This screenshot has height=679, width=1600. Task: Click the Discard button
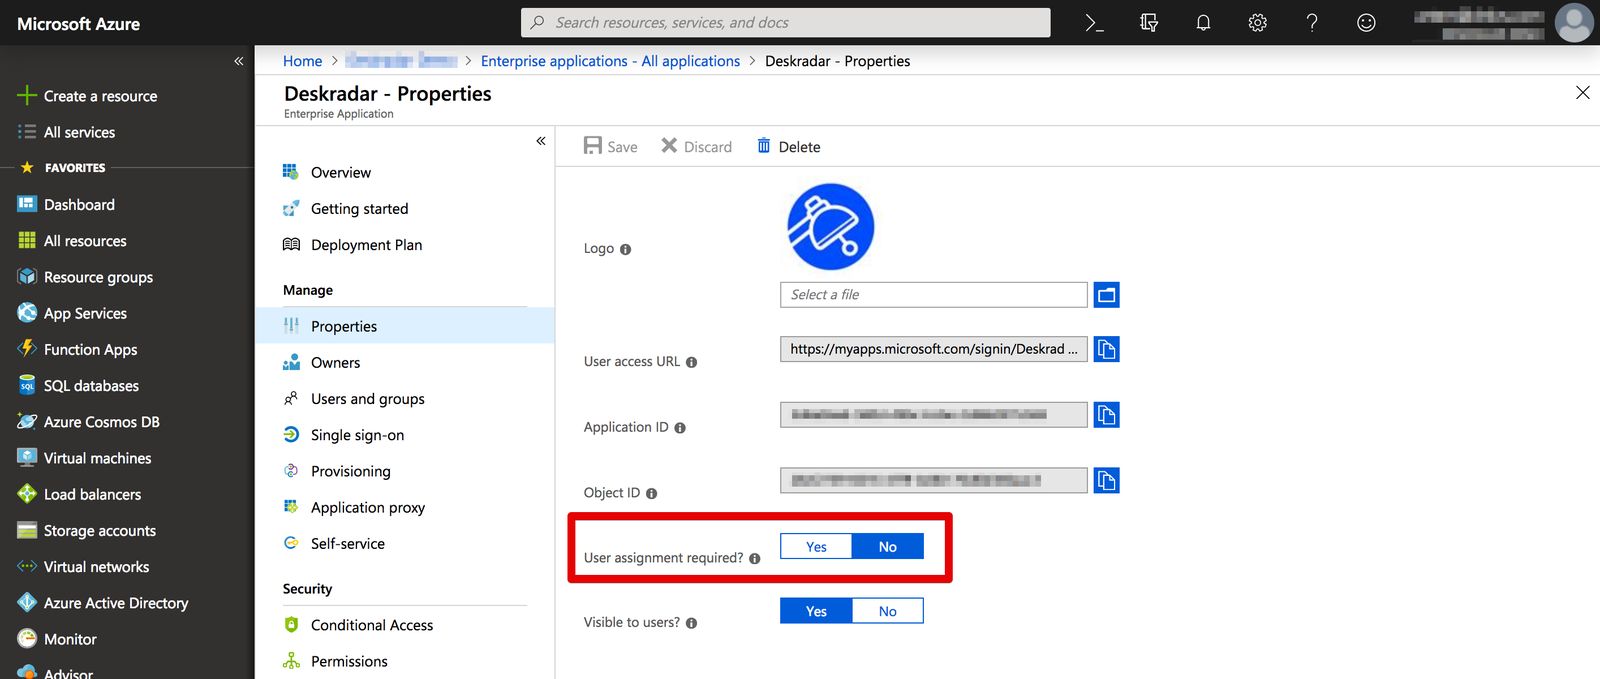click(x=696, y=146)
